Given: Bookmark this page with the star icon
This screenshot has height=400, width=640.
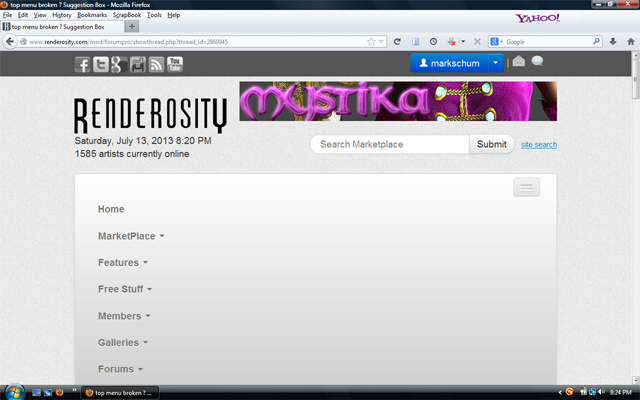Looking at the screenshot, I should [x=371, y=42].
